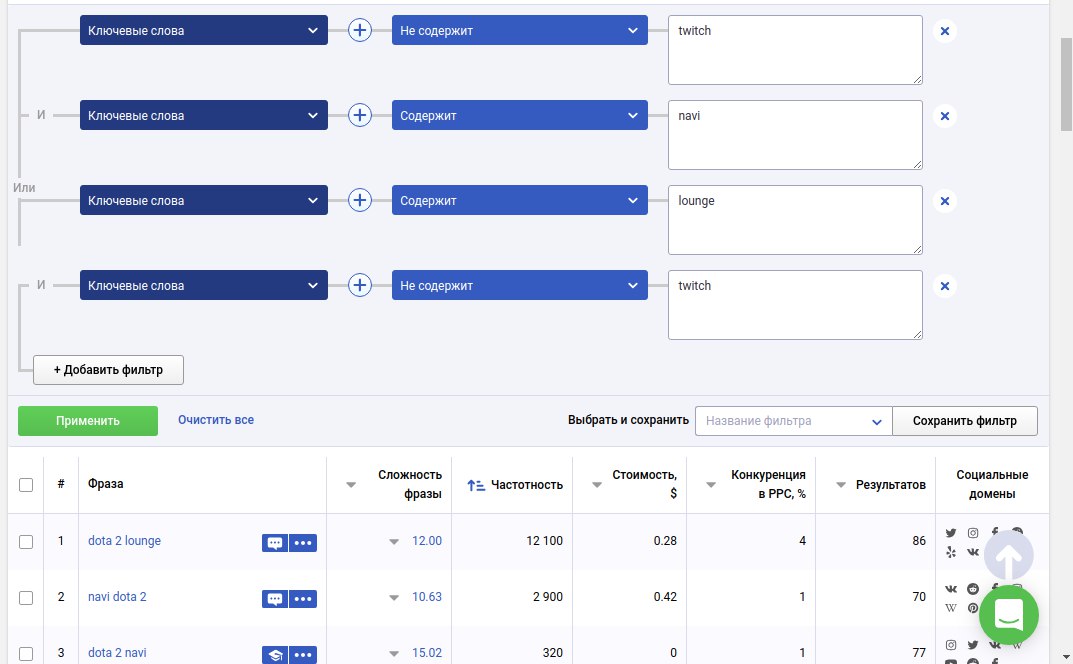
Task: Click the plus icon in the topmost twitch filter row
Action: [360, 30]
